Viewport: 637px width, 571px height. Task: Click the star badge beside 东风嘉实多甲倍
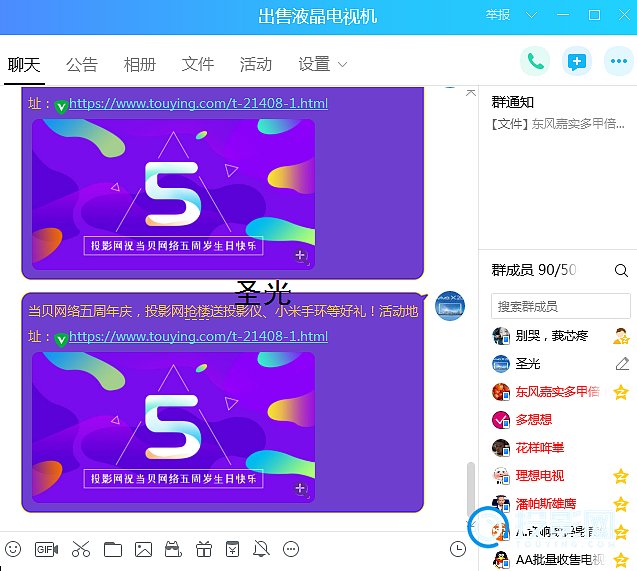point(621,392)
